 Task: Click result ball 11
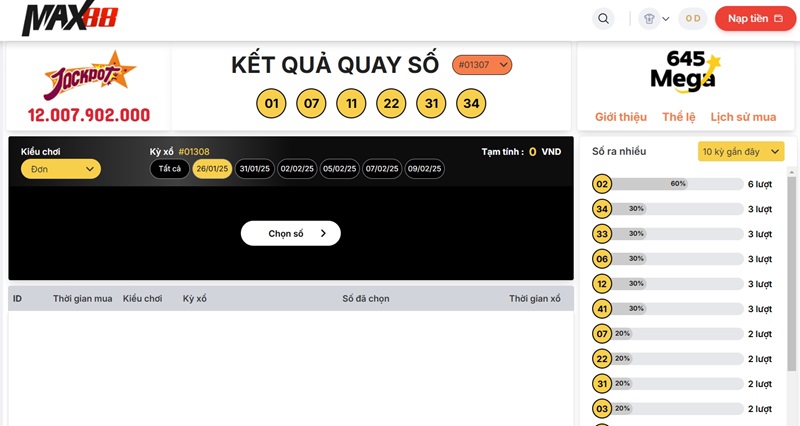pyautogui.click(x=351, y=104)
